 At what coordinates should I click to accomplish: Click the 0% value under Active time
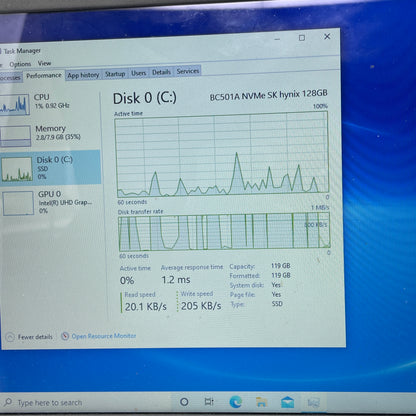(x=127, y=281)
